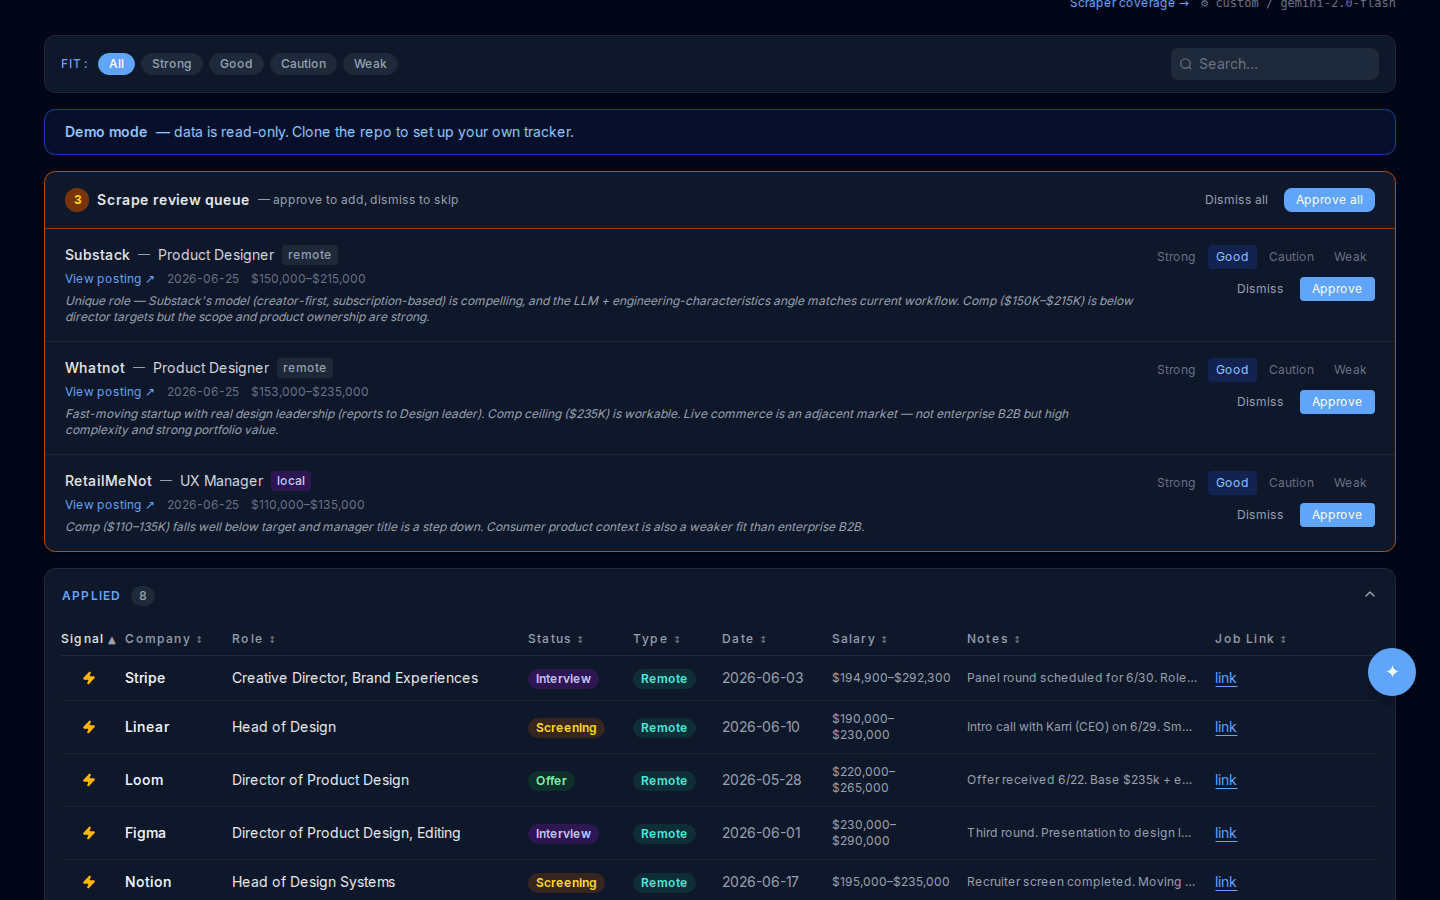Screen dimensions: 1440x900
Task: Open the job link for Notion
Action: click(x=1225, y=882)
